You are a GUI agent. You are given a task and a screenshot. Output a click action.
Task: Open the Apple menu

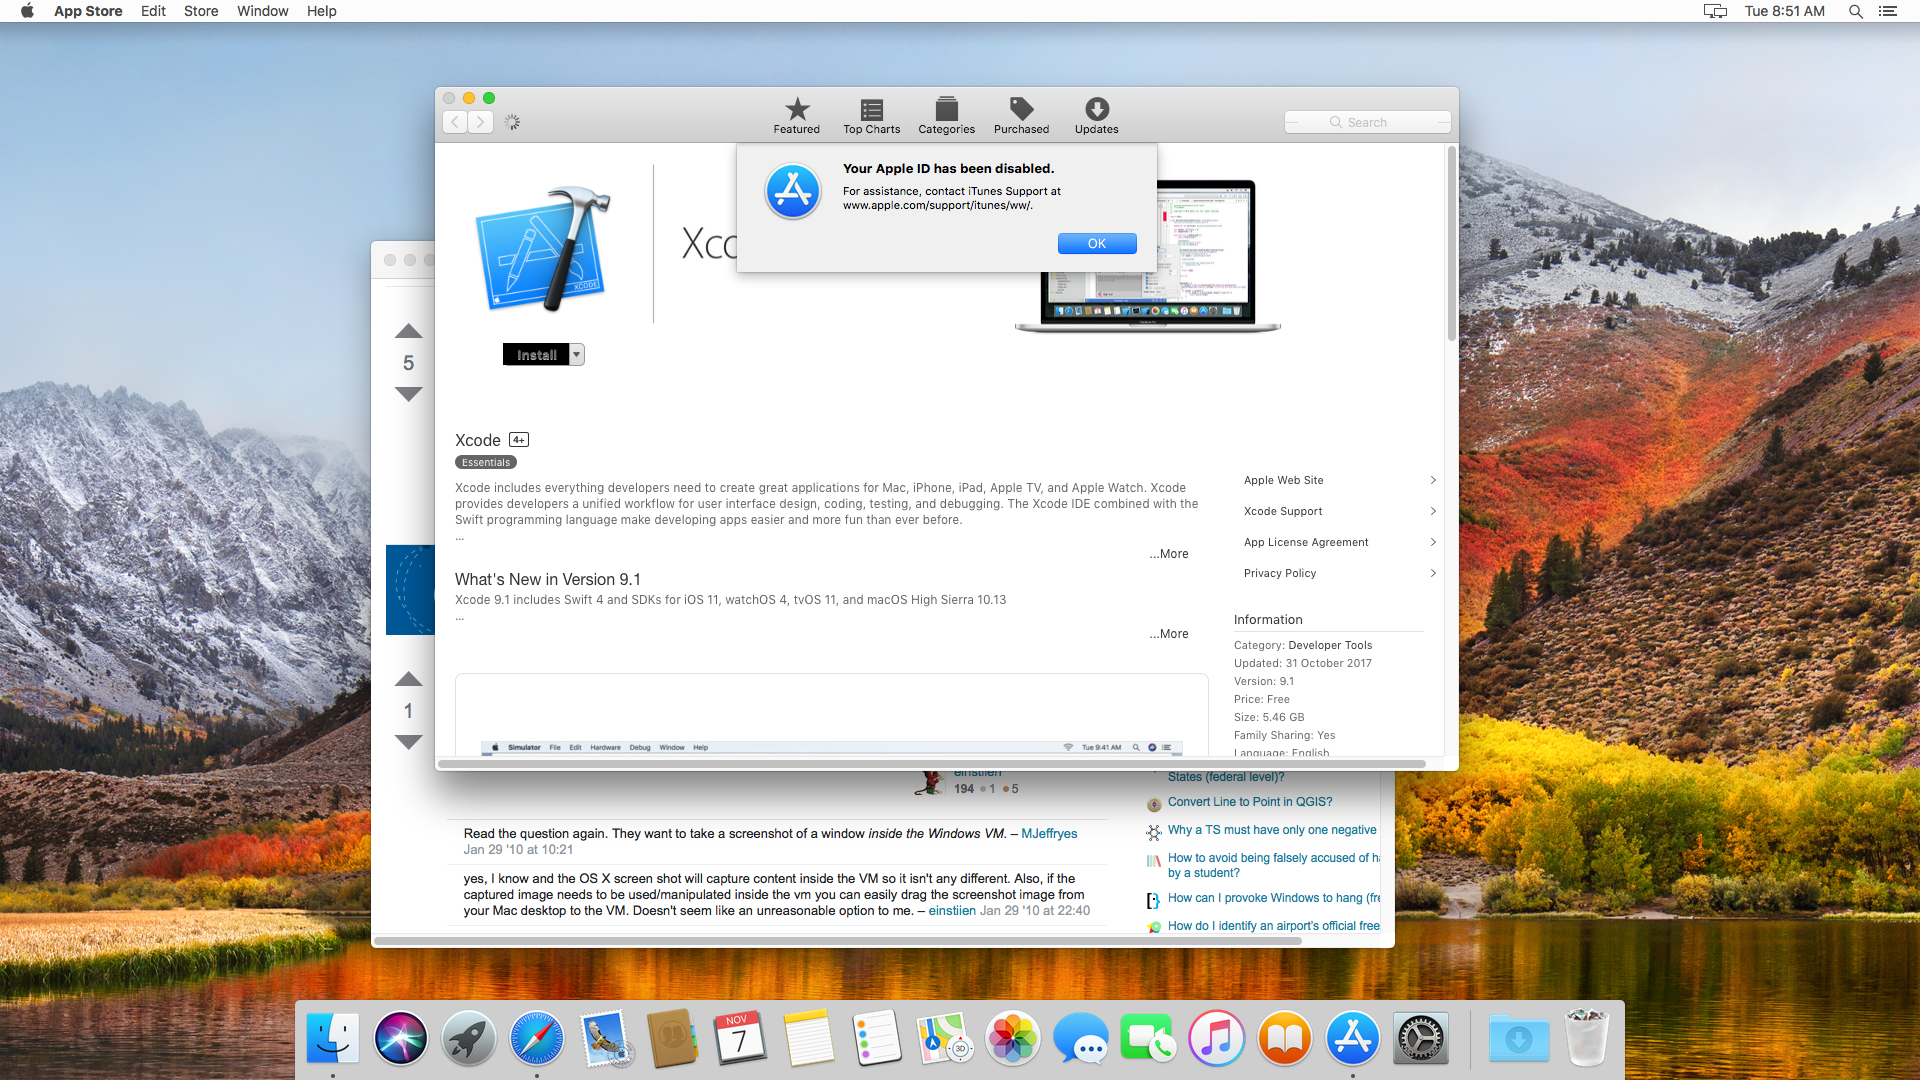(x=27, y=11)
